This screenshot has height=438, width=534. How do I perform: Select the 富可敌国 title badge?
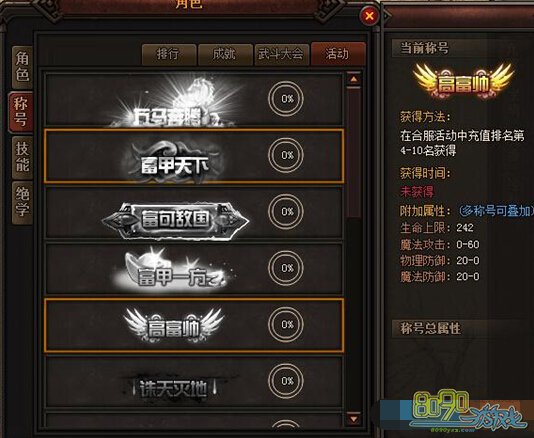[175, 219]
